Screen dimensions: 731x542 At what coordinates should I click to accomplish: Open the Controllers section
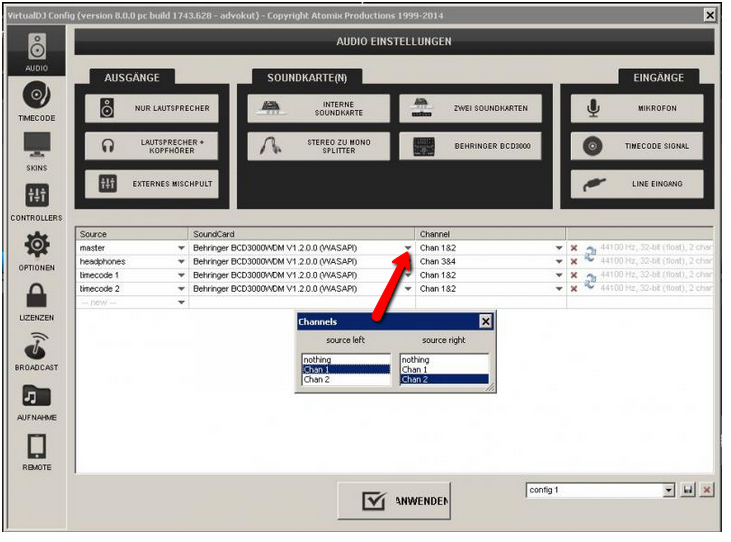36,201
